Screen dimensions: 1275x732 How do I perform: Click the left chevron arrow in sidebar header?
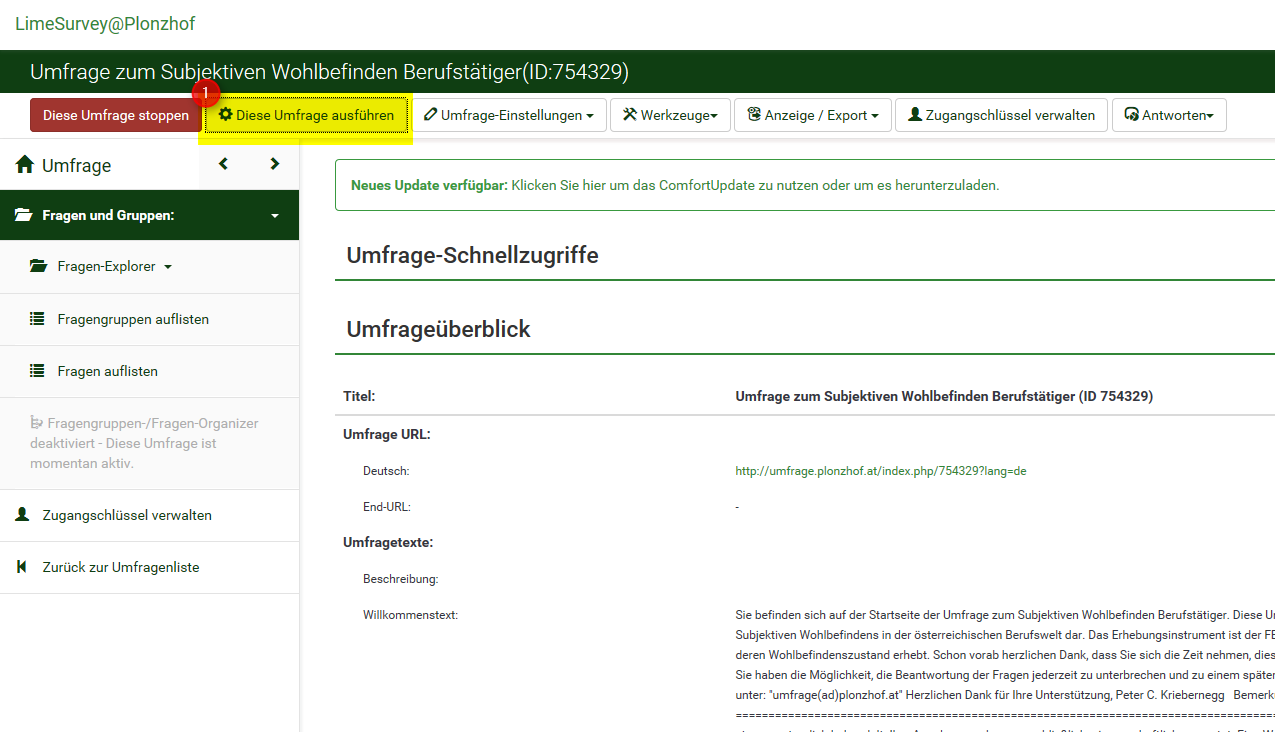pos(223,164)
